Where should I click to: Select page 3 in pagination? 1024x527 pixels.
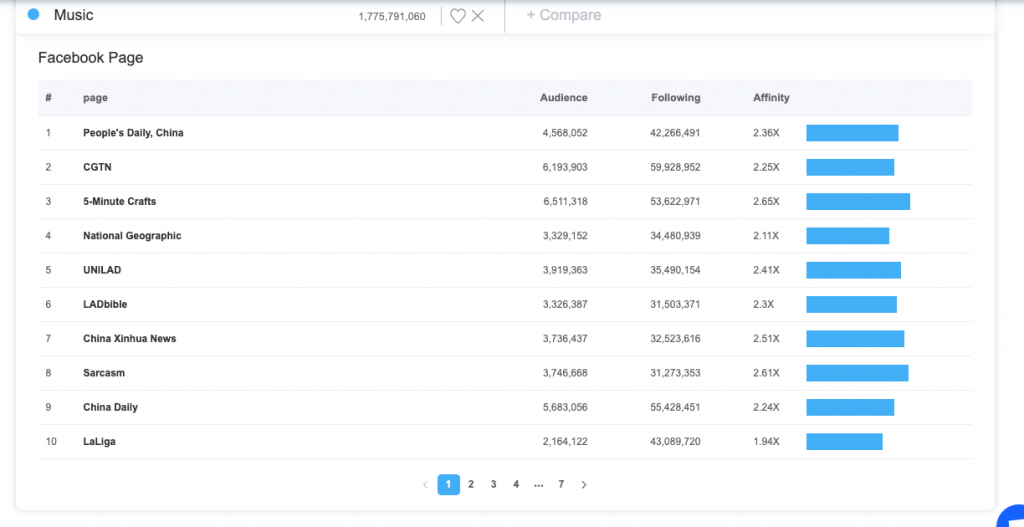(494, 485)
